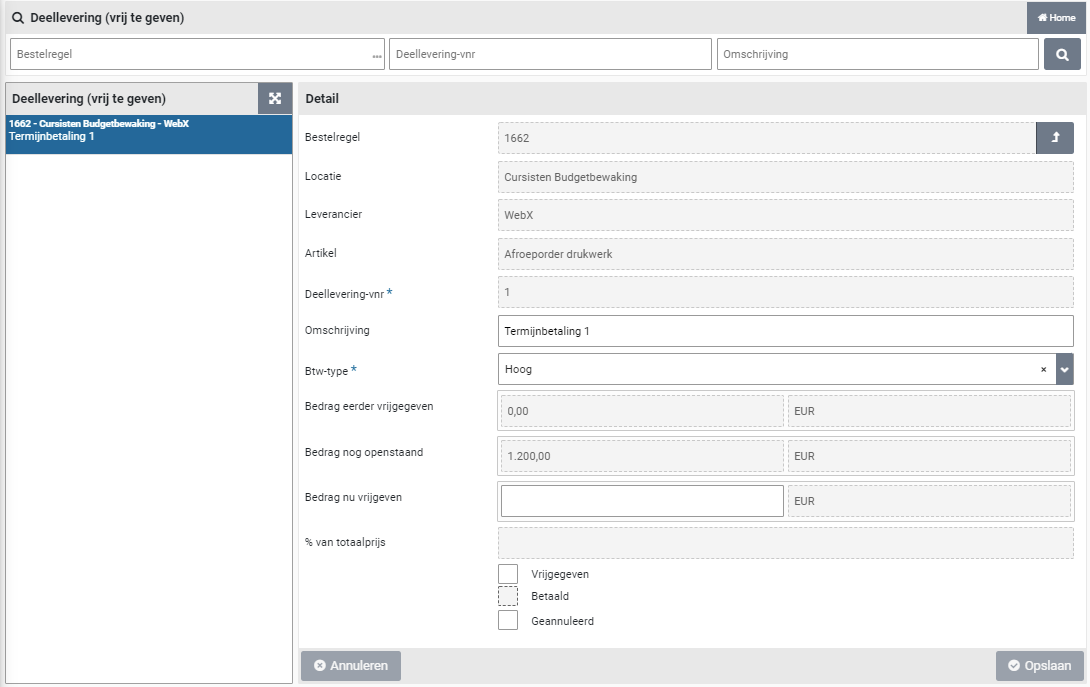
Task: Tick the Vrijgegeven checkbox
Action: point(508,574)
